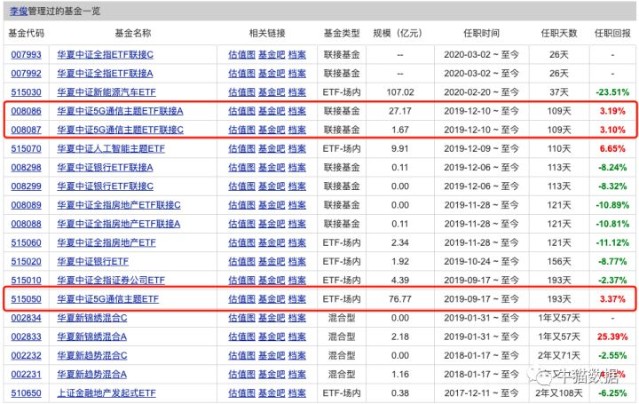The height and width of the screenshot is (404, 639).
Task: Open fund code 002231 link
Action: point(26,374)
